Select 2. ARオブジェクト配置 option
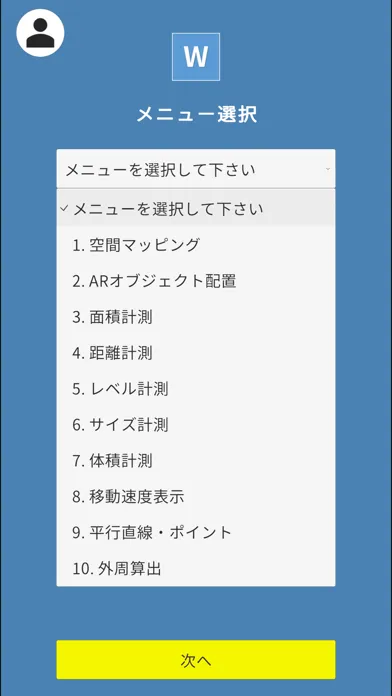Screen dimensions: 392x696 pos(196,281)
